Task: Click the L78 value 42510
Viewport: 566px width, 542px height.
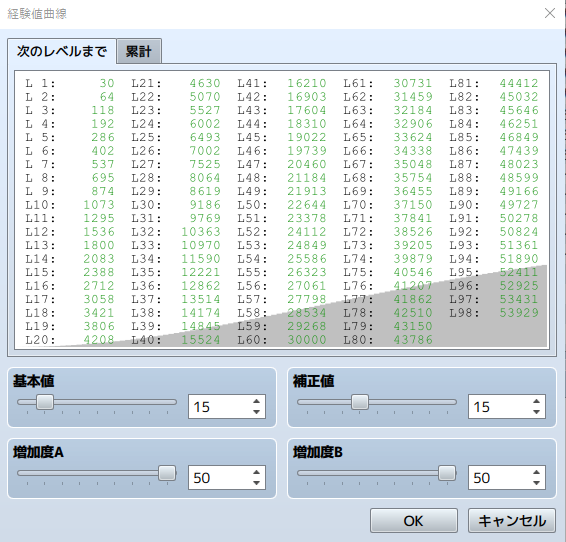Action: [413, 313]
